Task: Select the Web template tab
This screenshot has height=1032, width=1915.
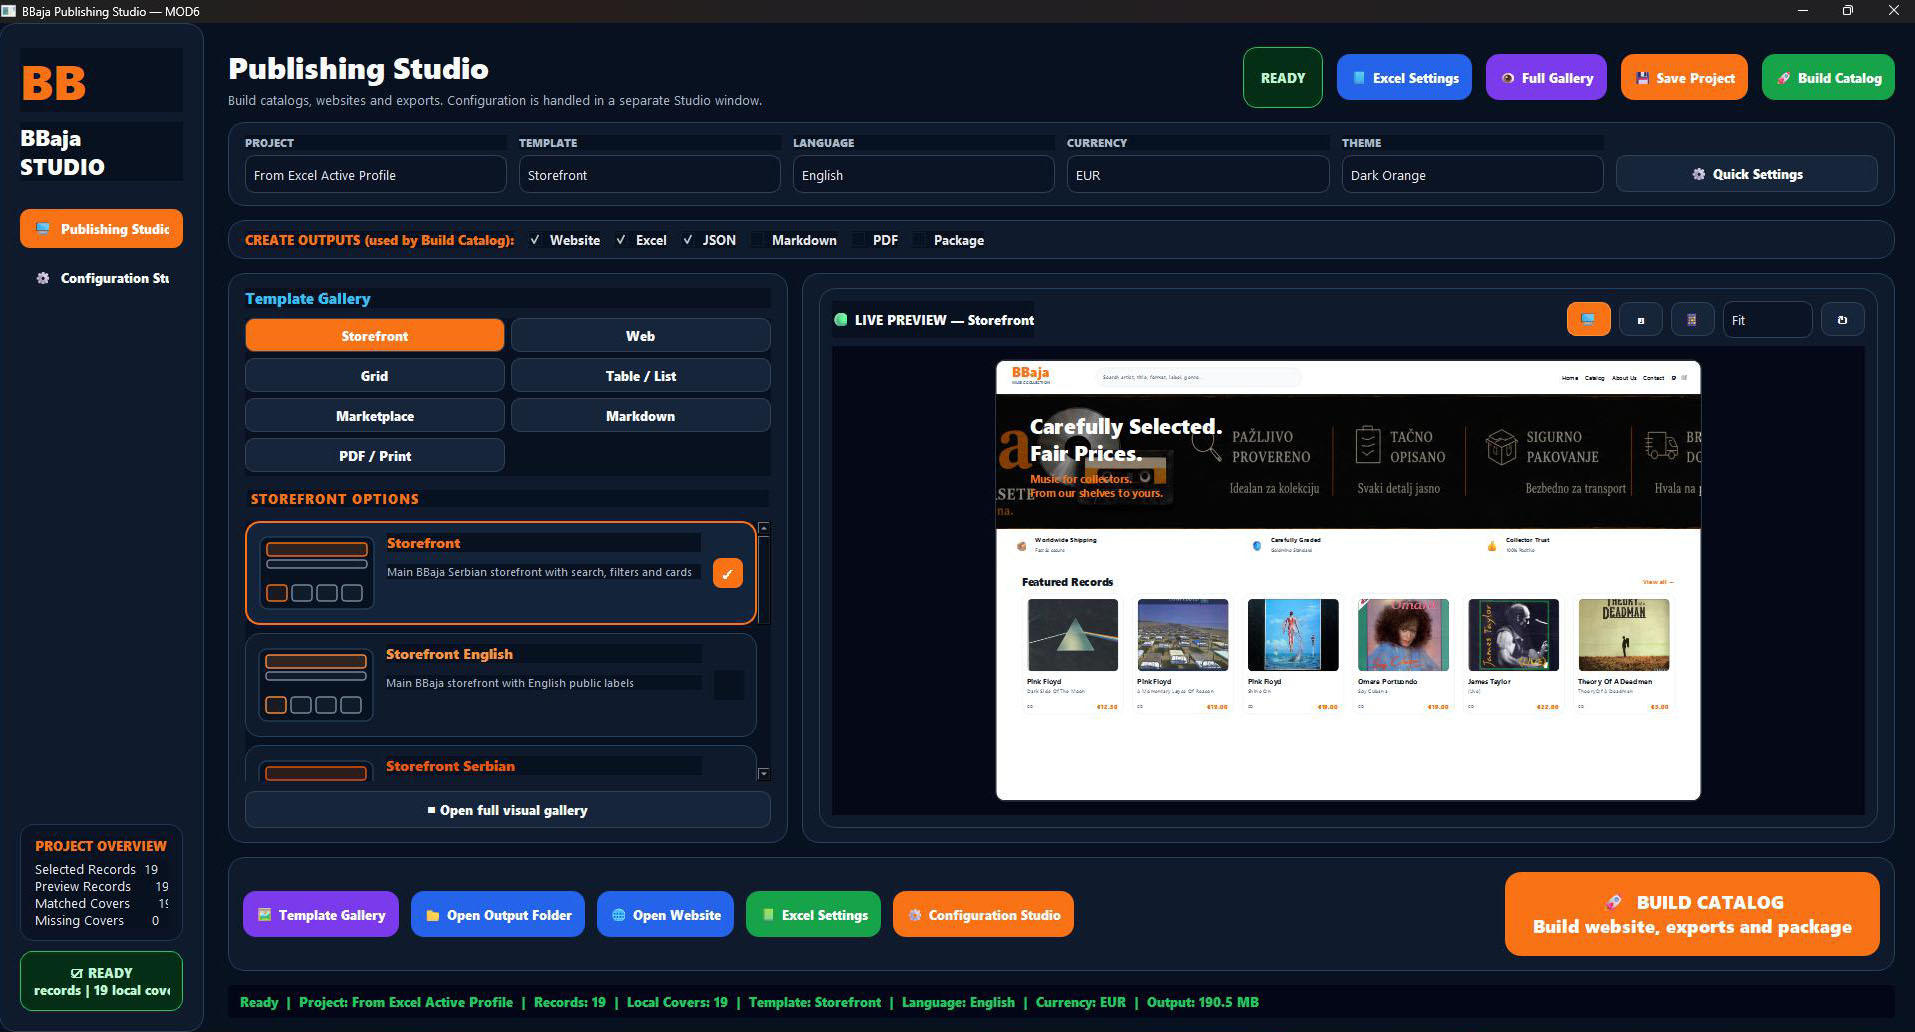Action: (x=641, y=336)
